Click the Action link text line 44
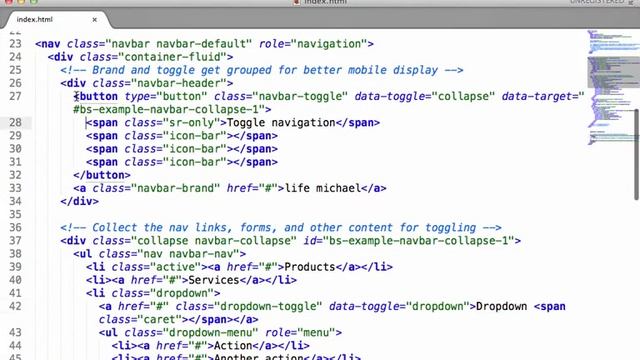 pyautogui.click(x=233, y=346)
